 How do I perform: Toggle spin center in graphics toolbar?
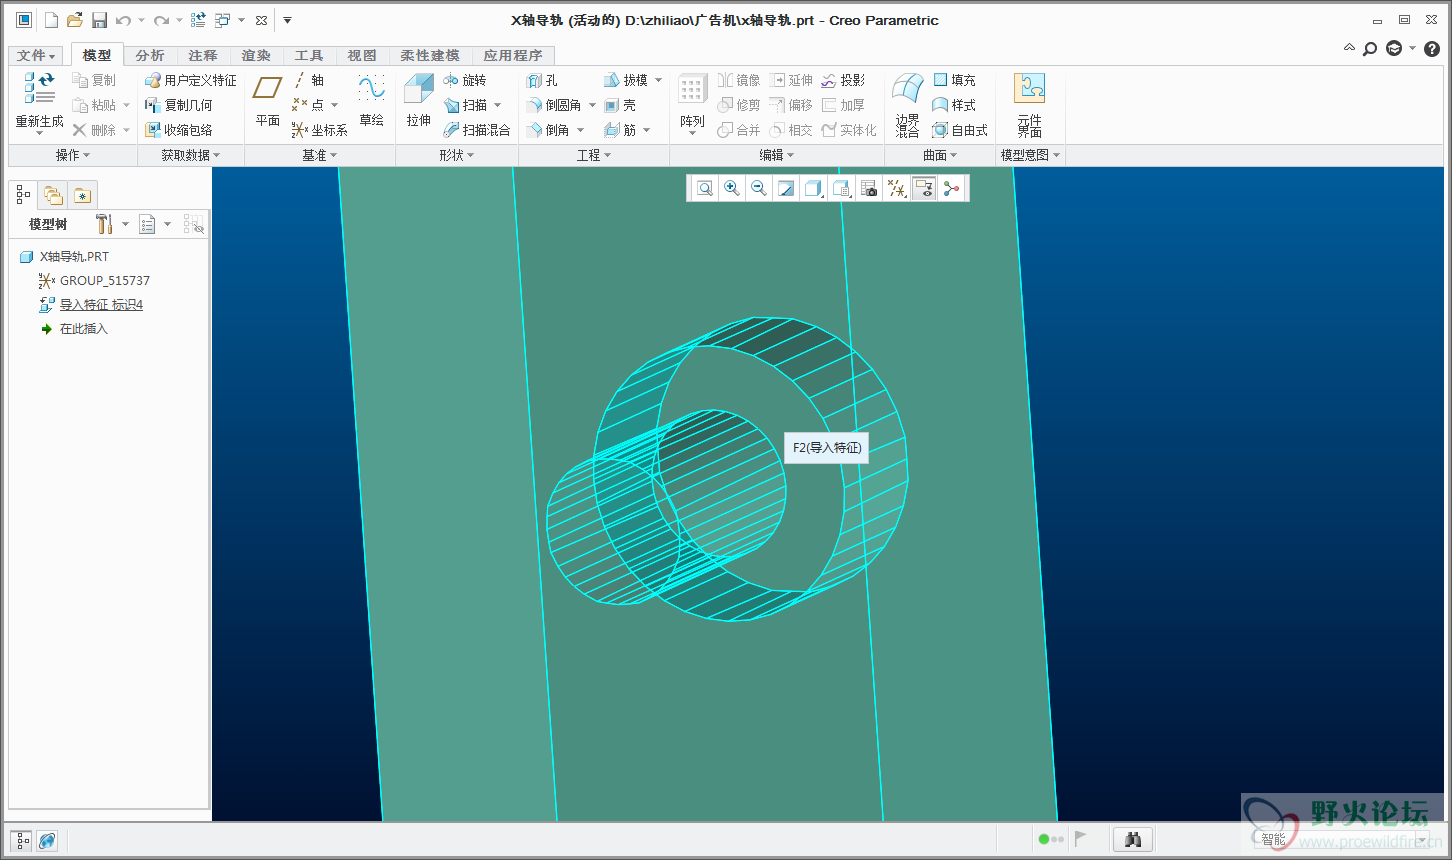950,188
